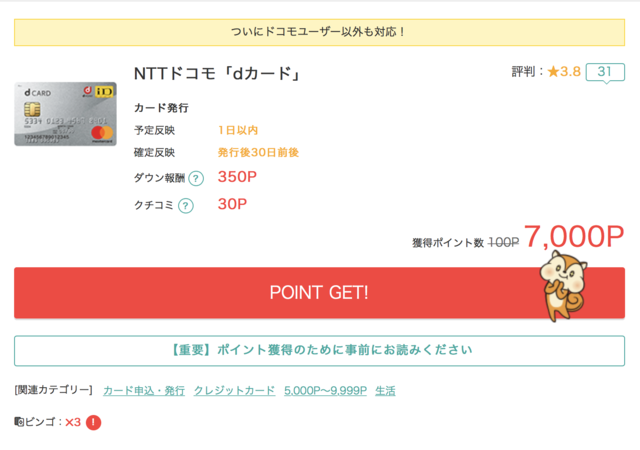Click the red exclamation icon near ビンゴ

point(93,422)
